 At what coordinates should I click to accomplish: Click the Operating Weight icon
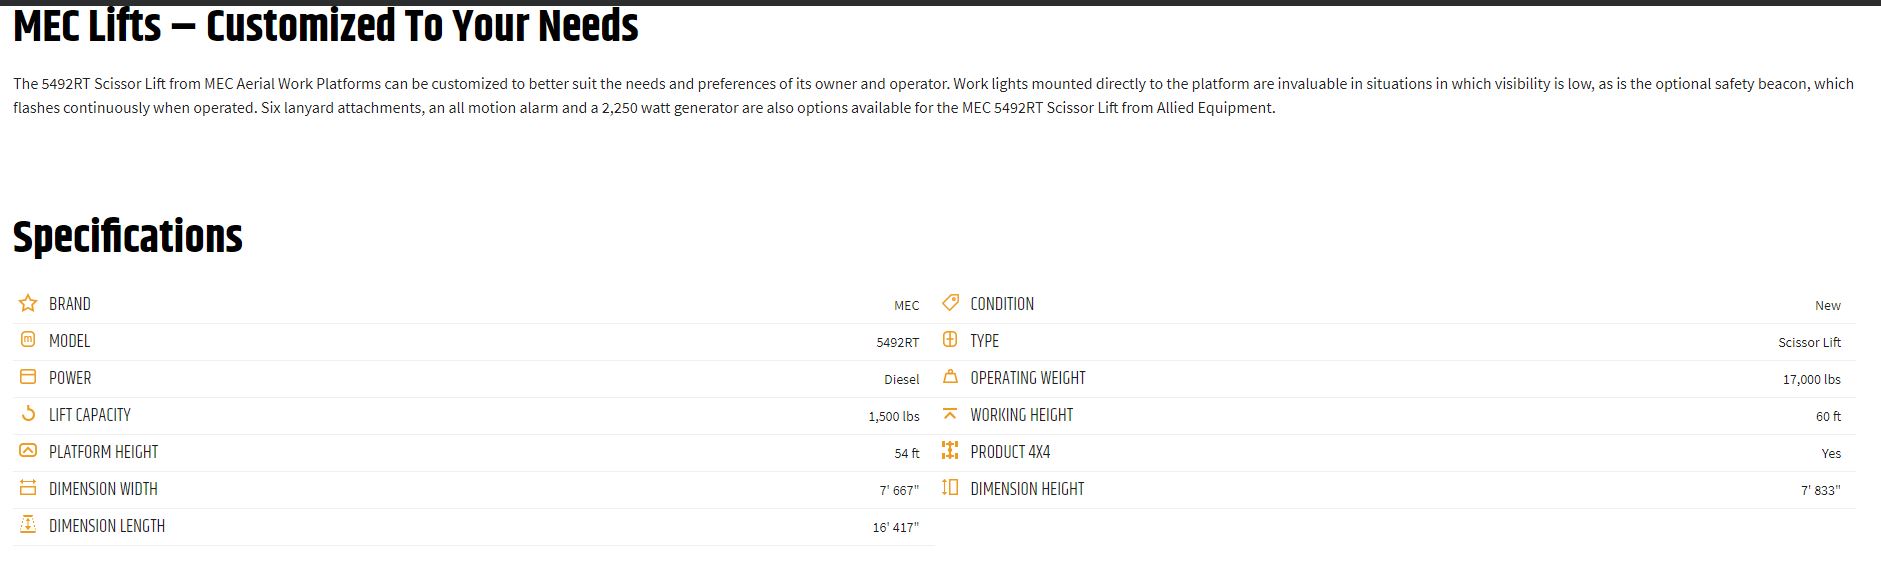pyautogui.click(x=950, y=377)
